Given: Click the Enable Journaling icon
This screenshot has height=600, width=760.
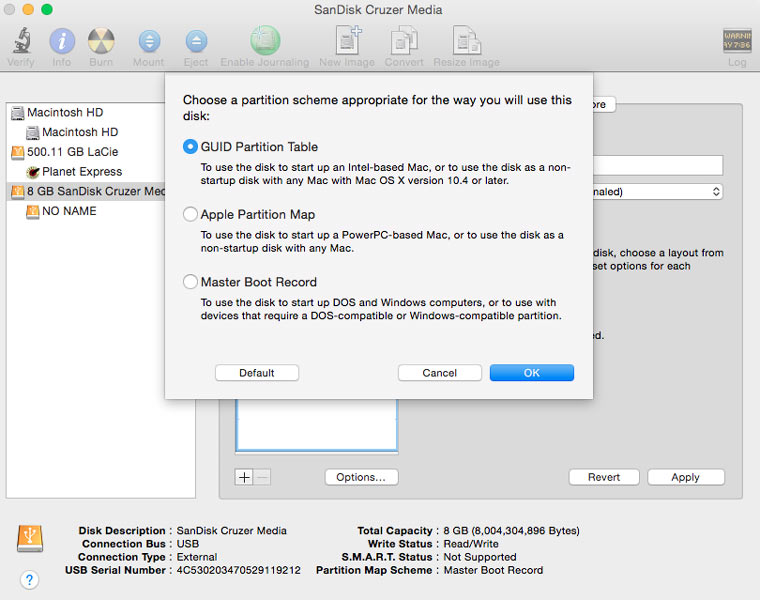Looking at the screenshot, I should pyautogui.click(x=265, y=40).
